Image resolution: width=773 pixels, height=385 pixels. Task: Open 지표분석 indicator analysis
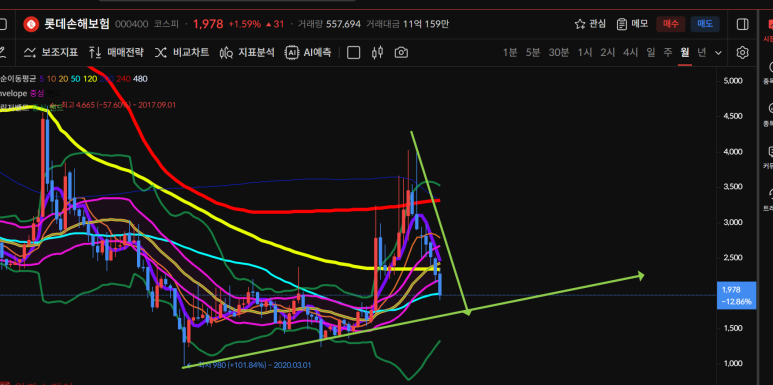[246, 52]
